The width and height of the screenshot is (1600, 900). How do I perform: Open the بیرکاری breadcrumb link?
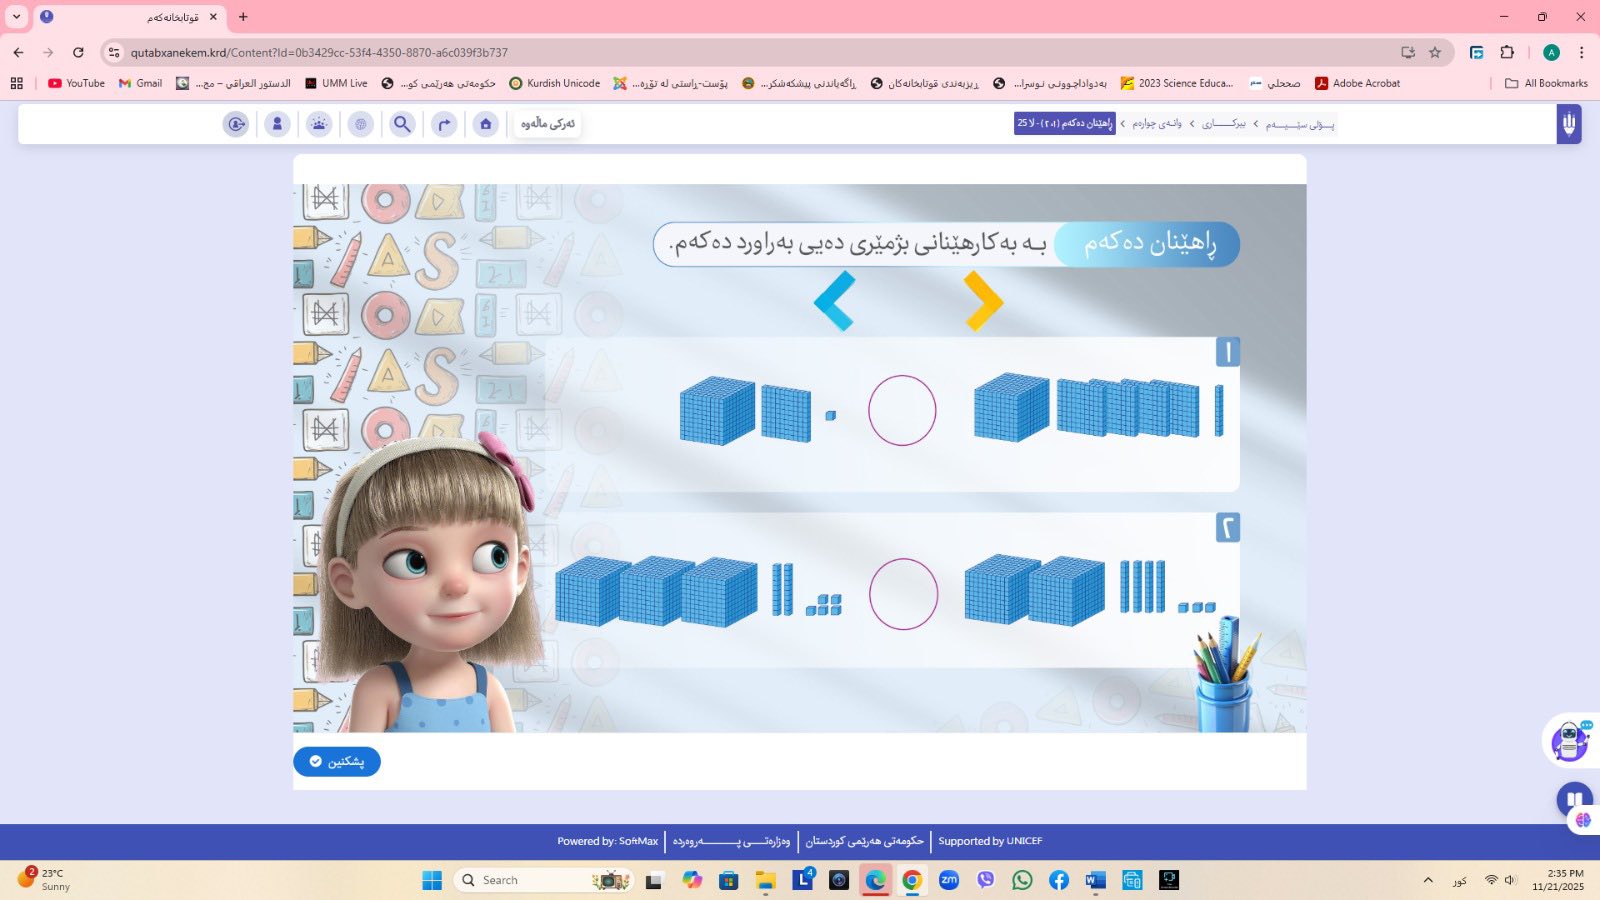(1224, 124)
